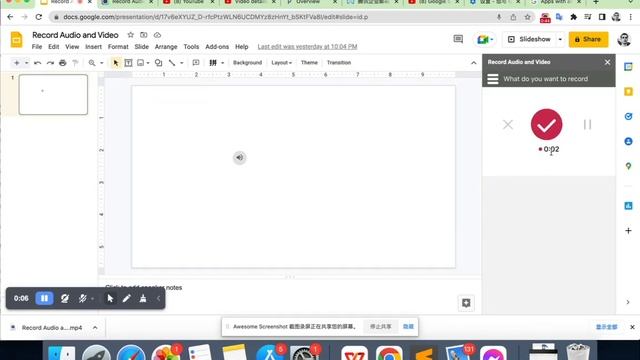
Task: Open the hamburger menu in recording panel
Action: (x=493, y=79)
